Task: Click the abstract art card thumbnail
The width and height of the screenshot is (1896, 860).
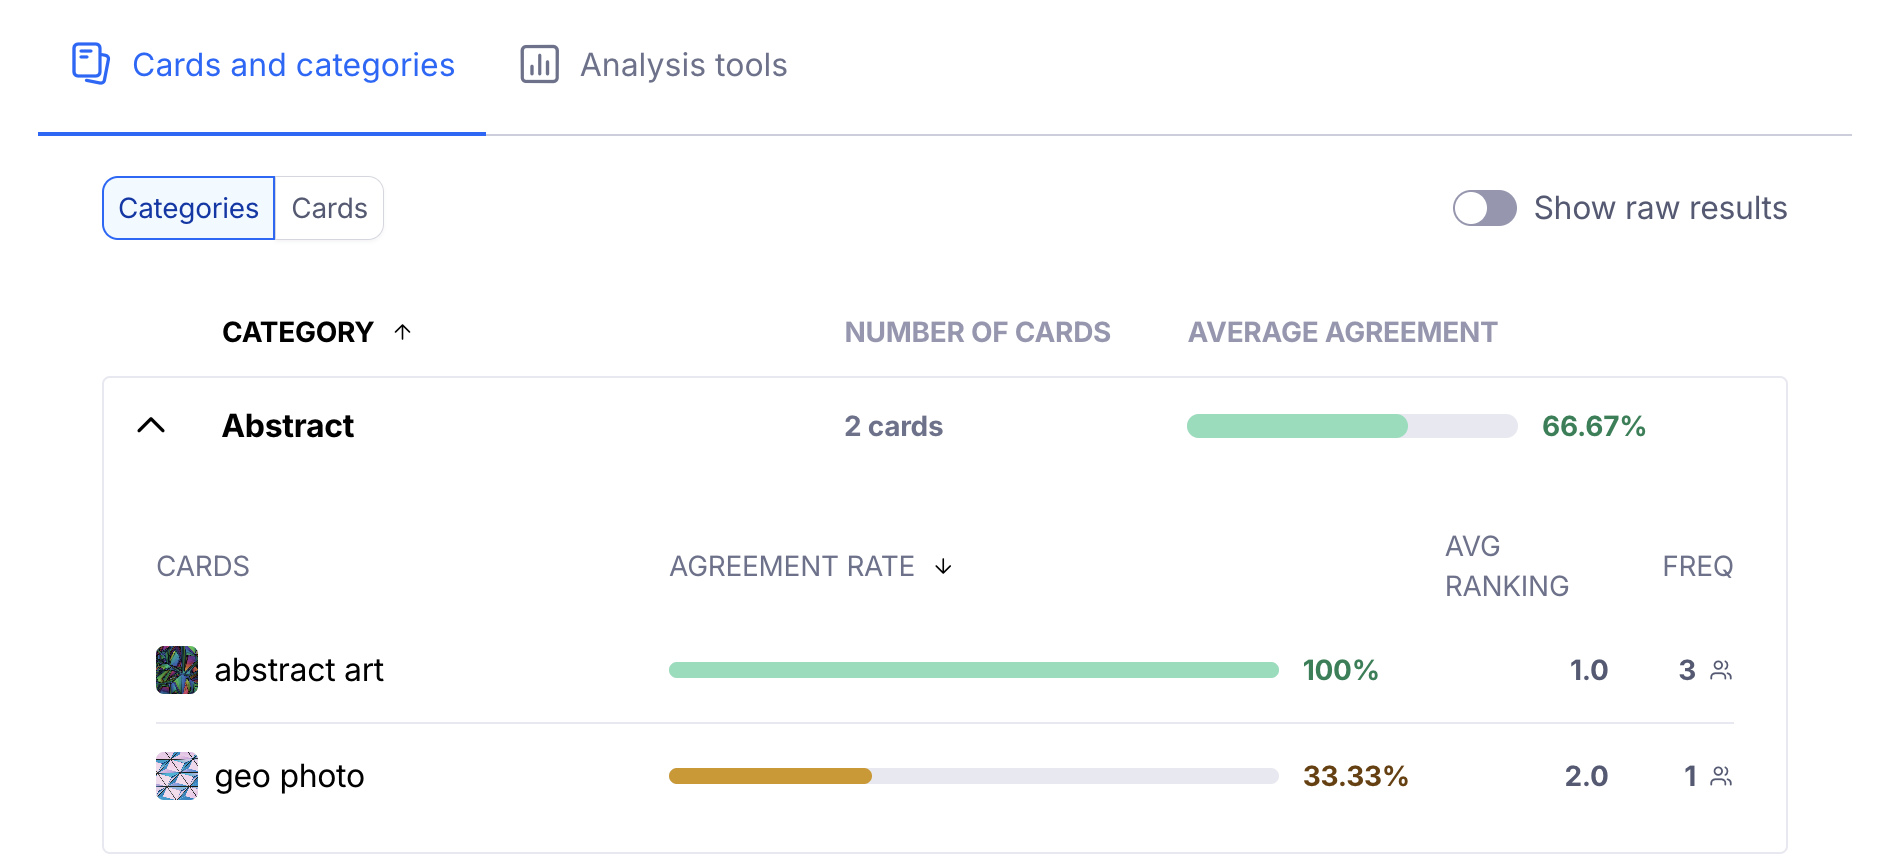Action: tap(177, 670)
